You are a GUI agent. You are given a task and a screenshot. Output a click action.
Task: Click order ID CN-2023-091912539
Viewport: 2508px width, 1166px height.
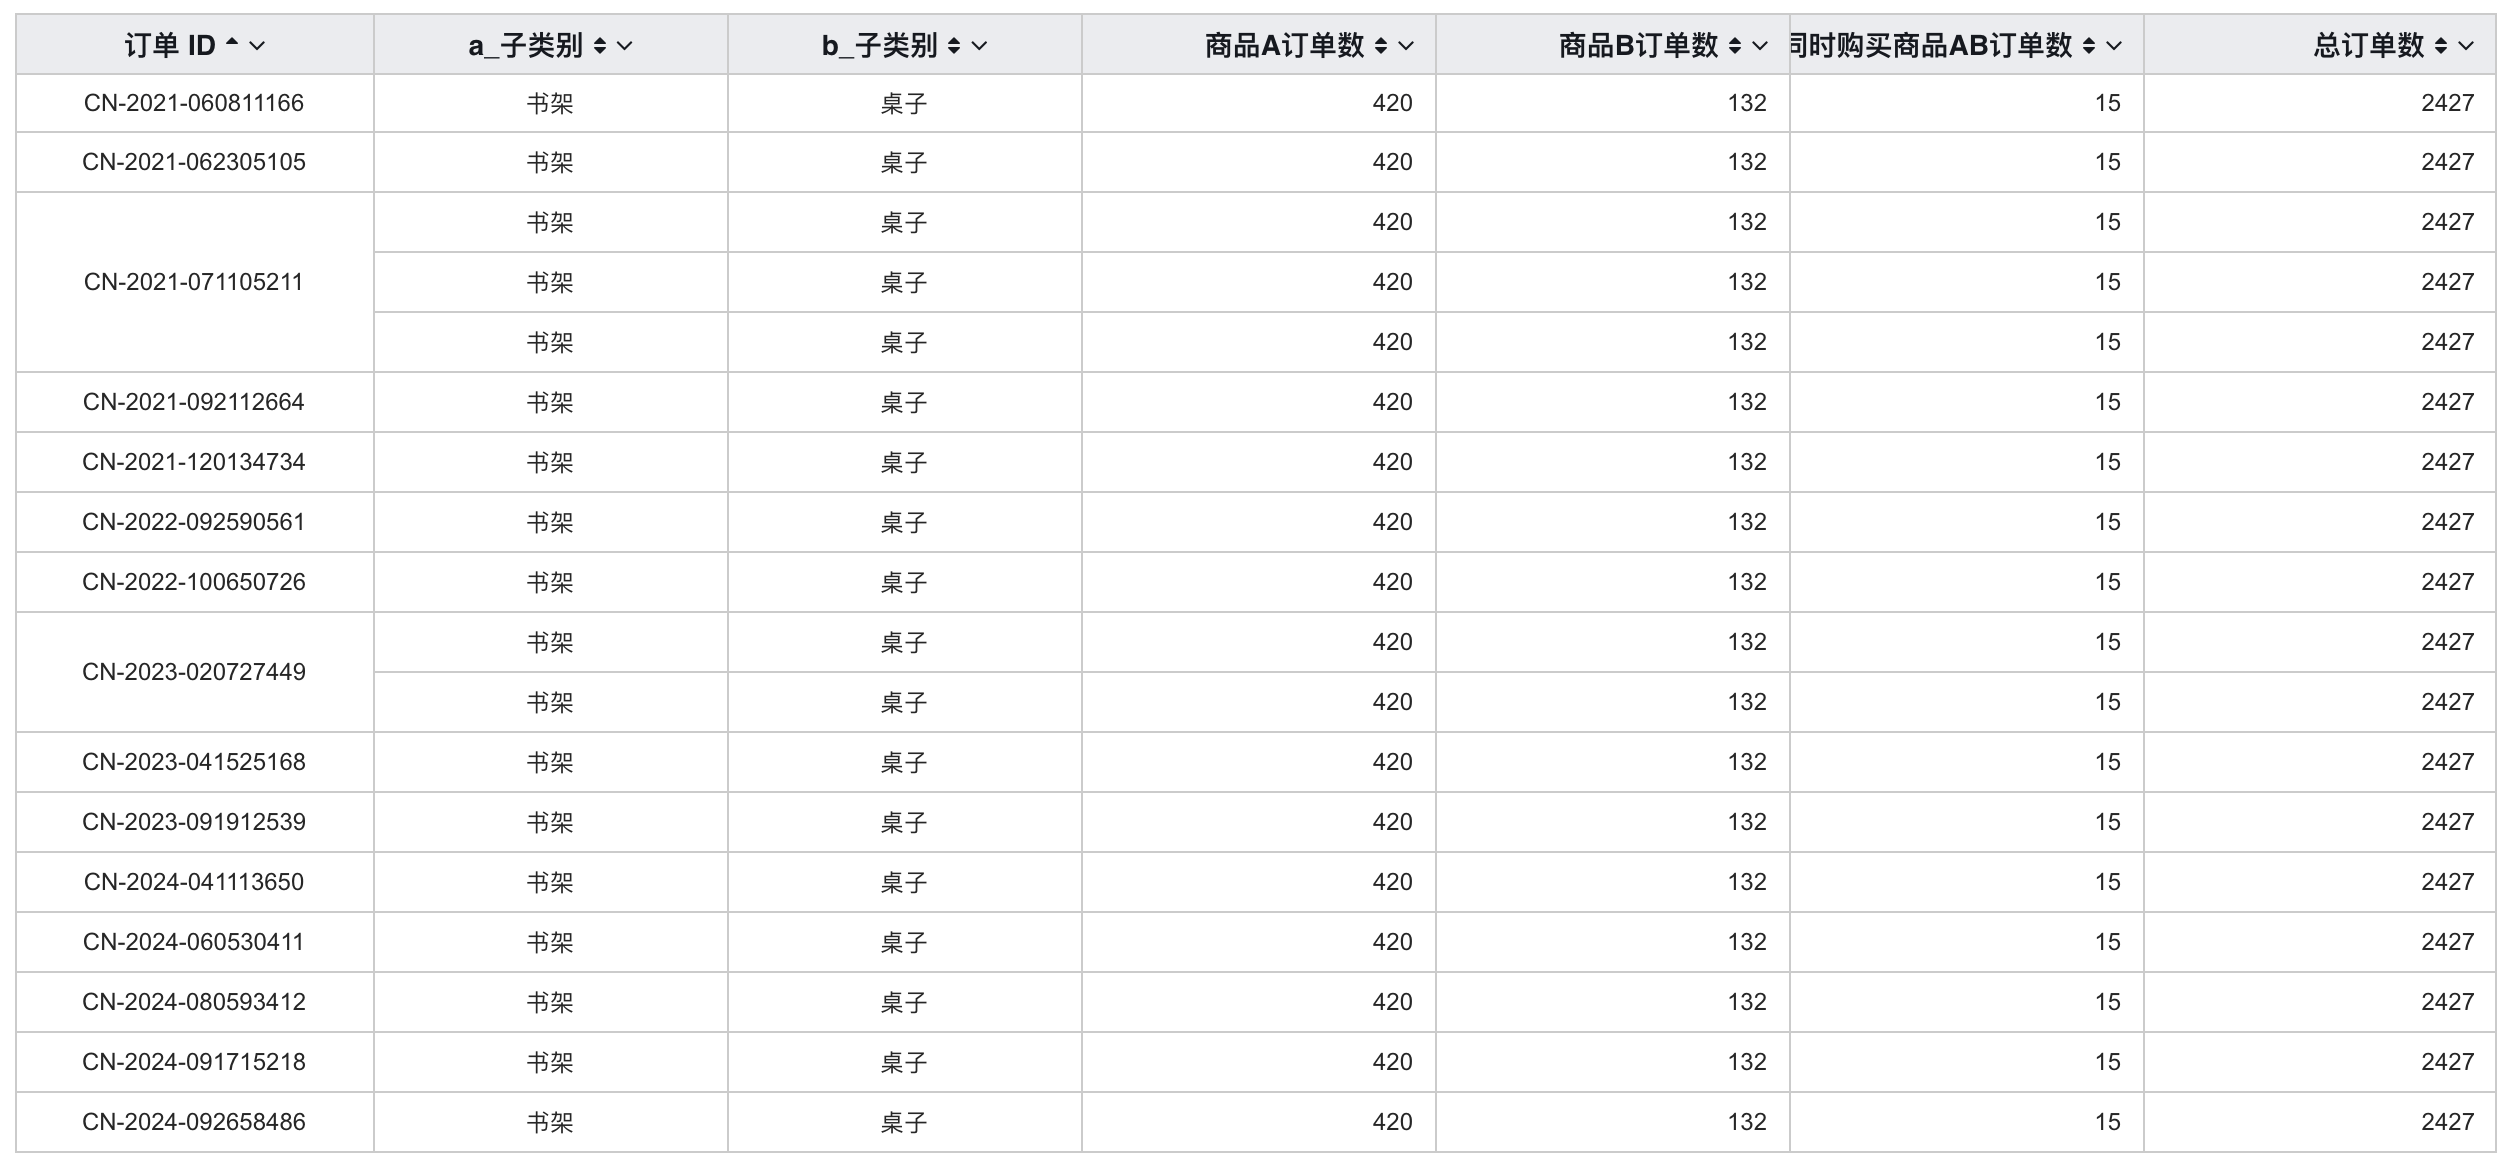click(194, 822)
